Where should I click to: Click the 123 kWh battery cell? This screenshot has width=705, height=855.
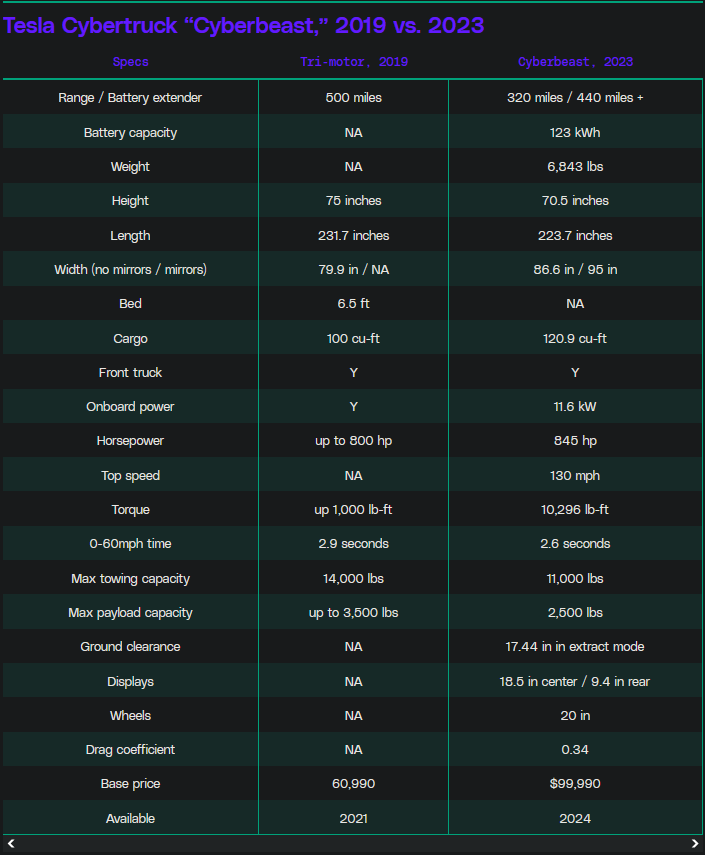575,132
